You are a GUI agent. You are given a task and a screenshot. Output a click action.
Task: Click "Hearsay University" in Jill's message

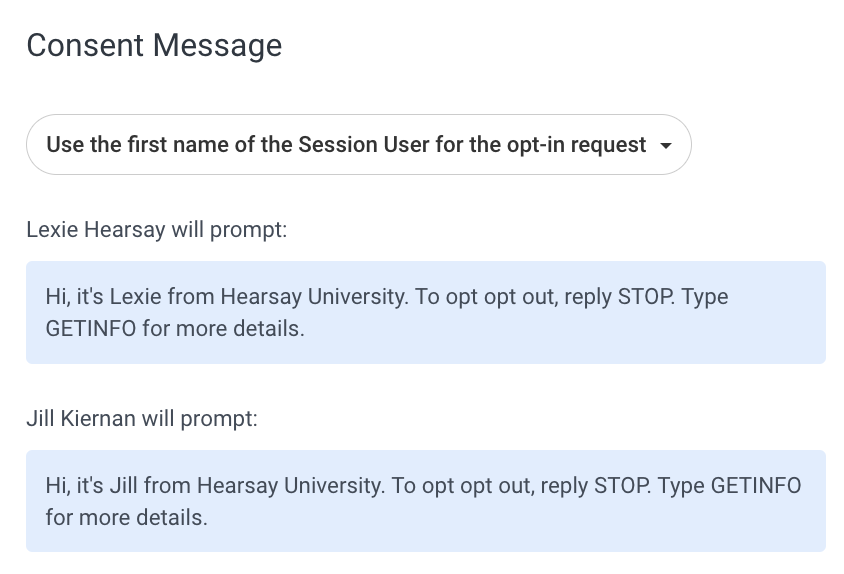[x=290, y=486]
